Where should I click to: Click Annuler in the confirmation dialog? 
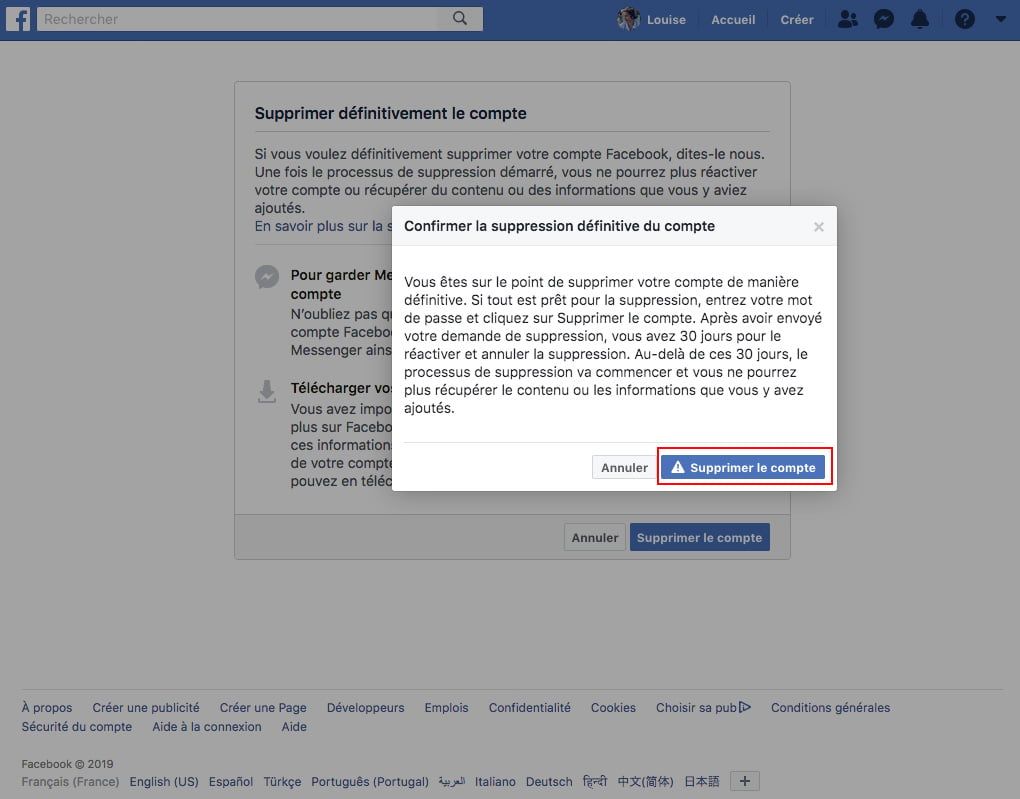(x=624, y=467)
